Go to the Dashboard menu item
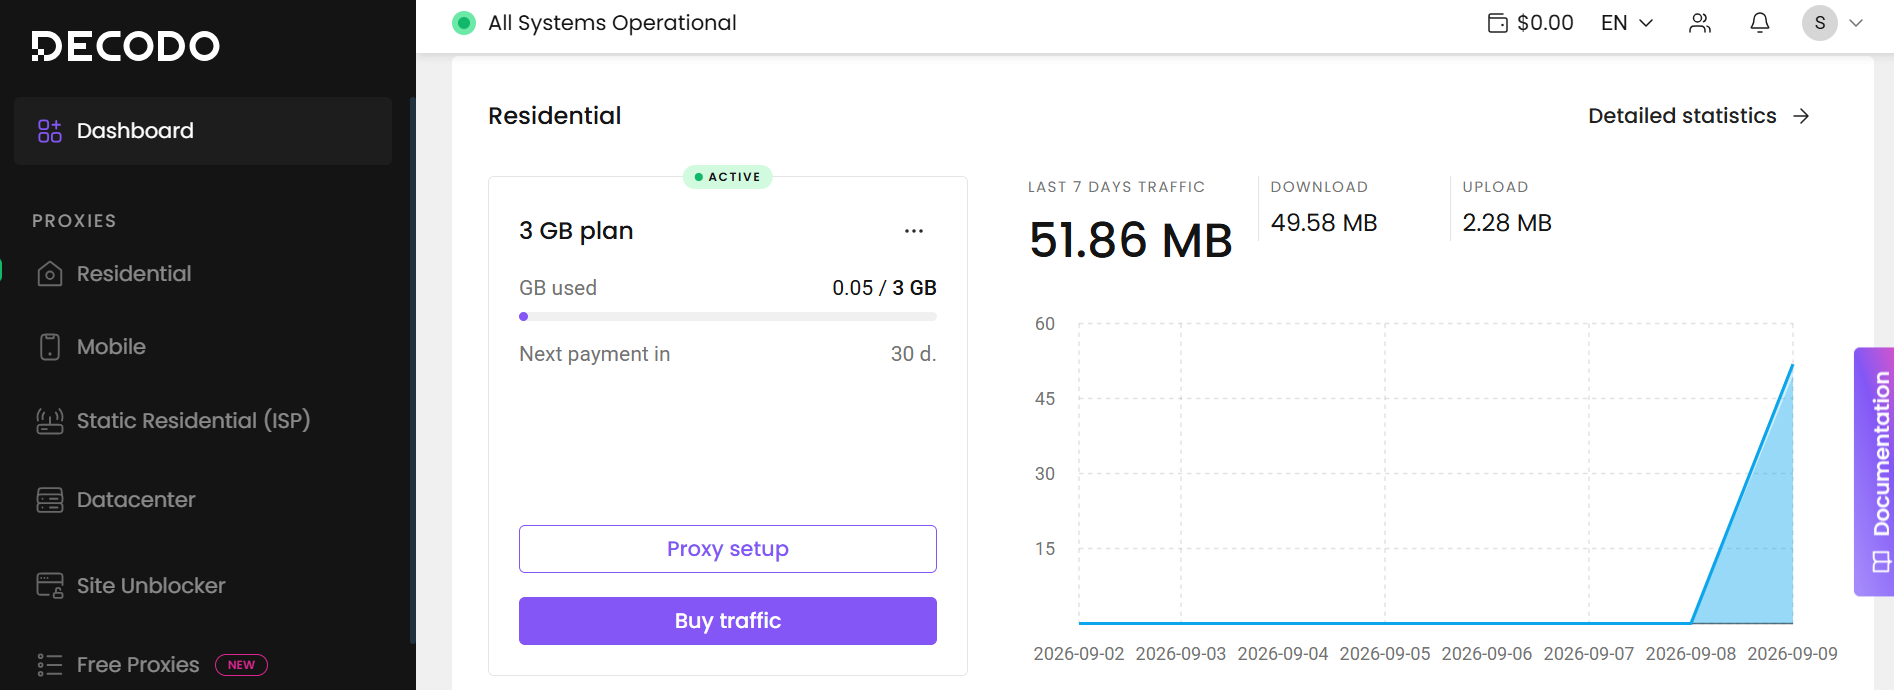The width and height of the screenshot is (1894, 690). 203,131
